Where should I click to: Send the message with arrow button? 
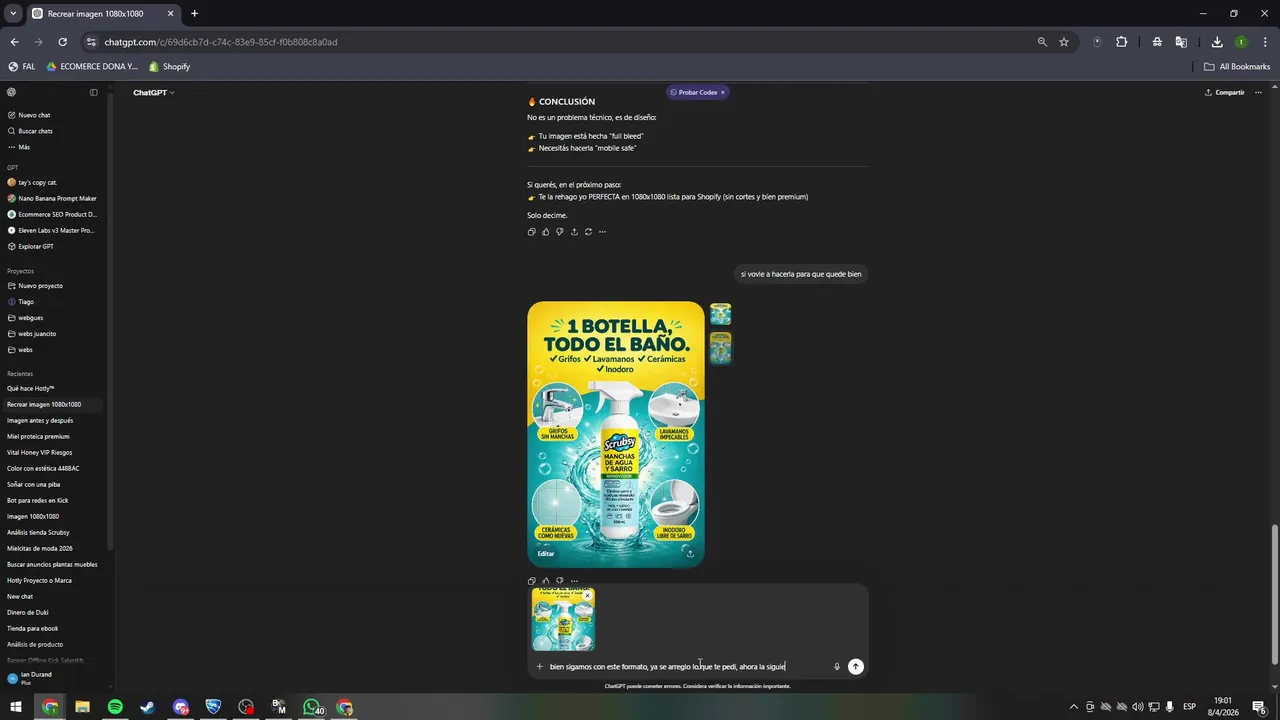[x=856, y=667]
